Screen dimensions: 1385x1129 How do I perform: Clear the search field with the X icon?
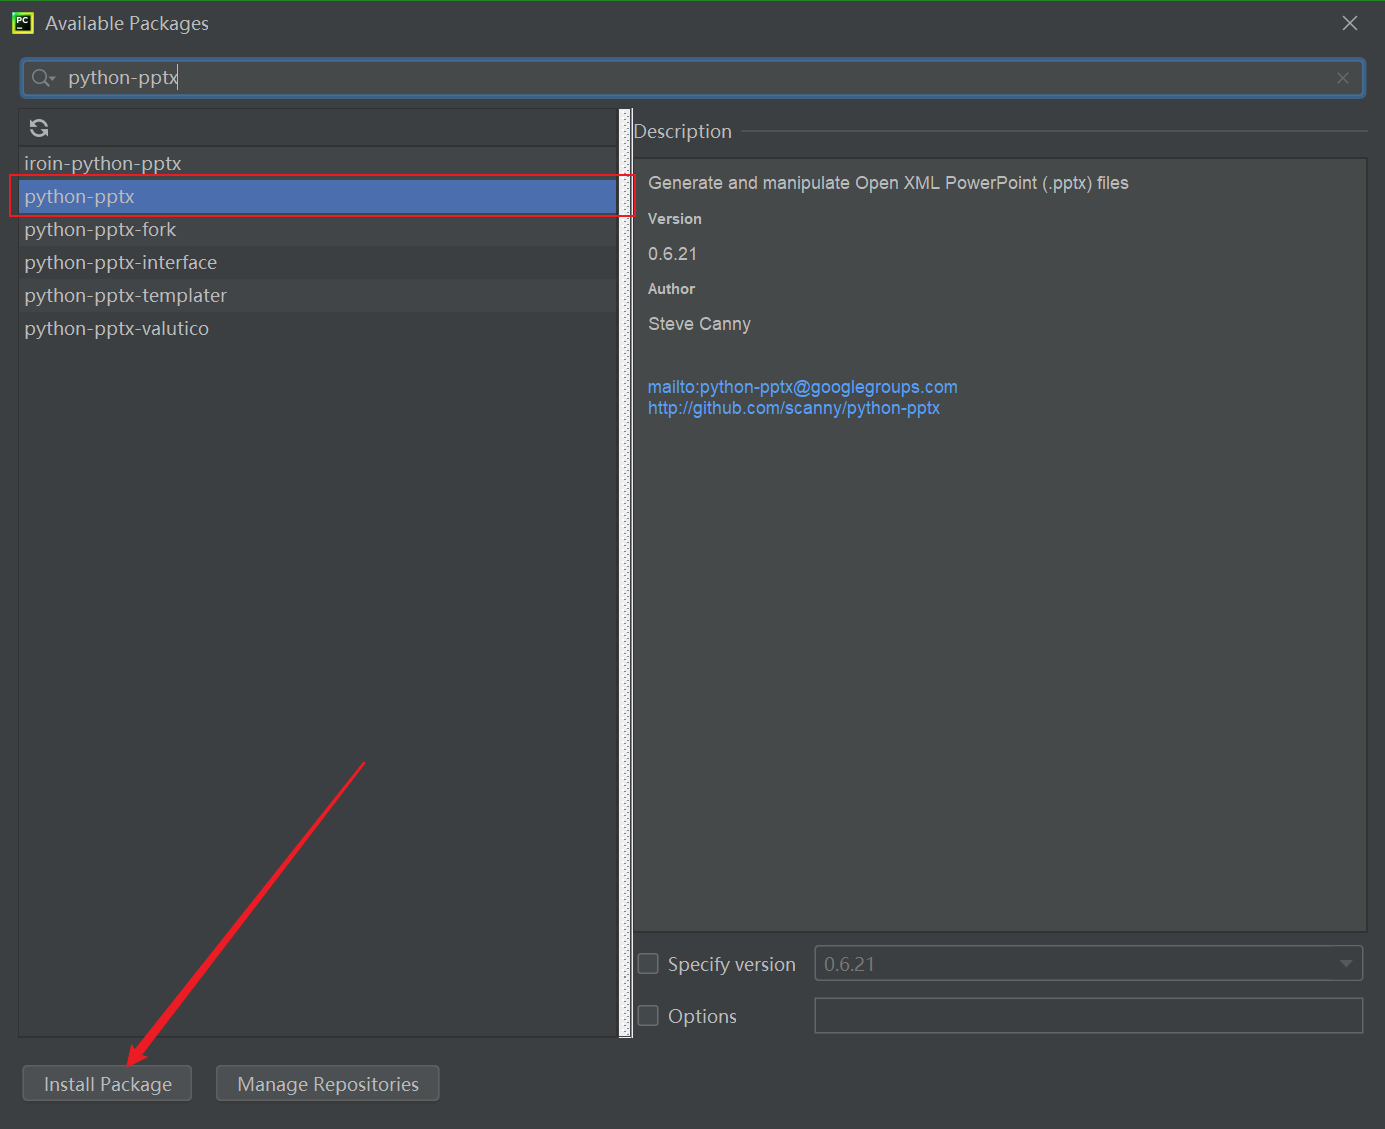[1343, 78]
